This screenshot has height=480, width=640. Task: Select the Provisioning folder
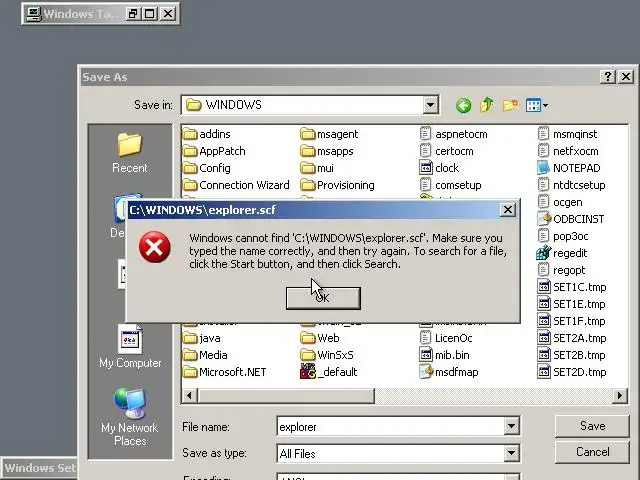tap(337, 185)
